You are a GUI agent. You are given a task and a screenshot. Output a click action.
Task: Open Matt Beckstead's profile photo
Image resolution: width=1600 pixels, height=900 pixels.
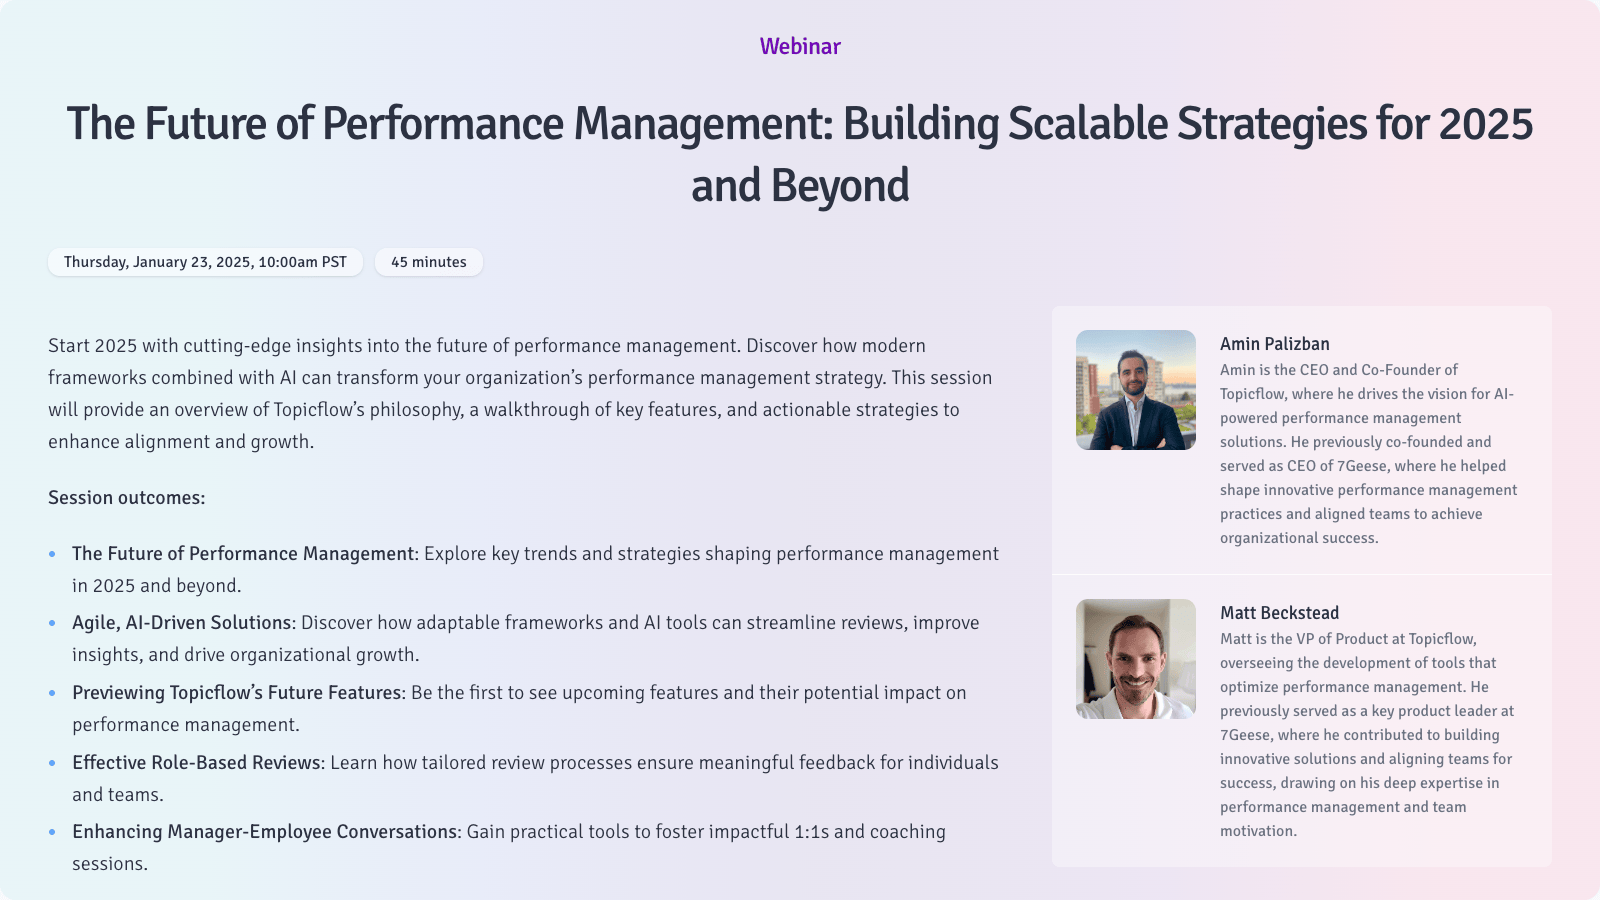[x=1135, y=659]
